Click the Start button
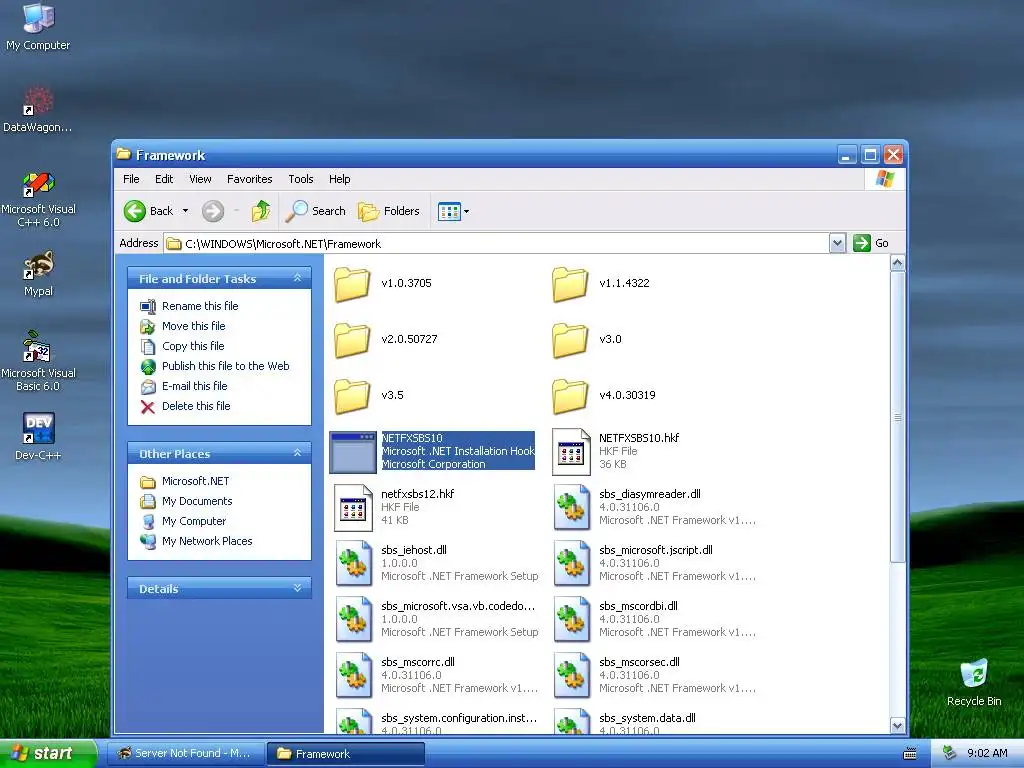Viewport: 1024px width, 768px height. click(x=48, y=753)
